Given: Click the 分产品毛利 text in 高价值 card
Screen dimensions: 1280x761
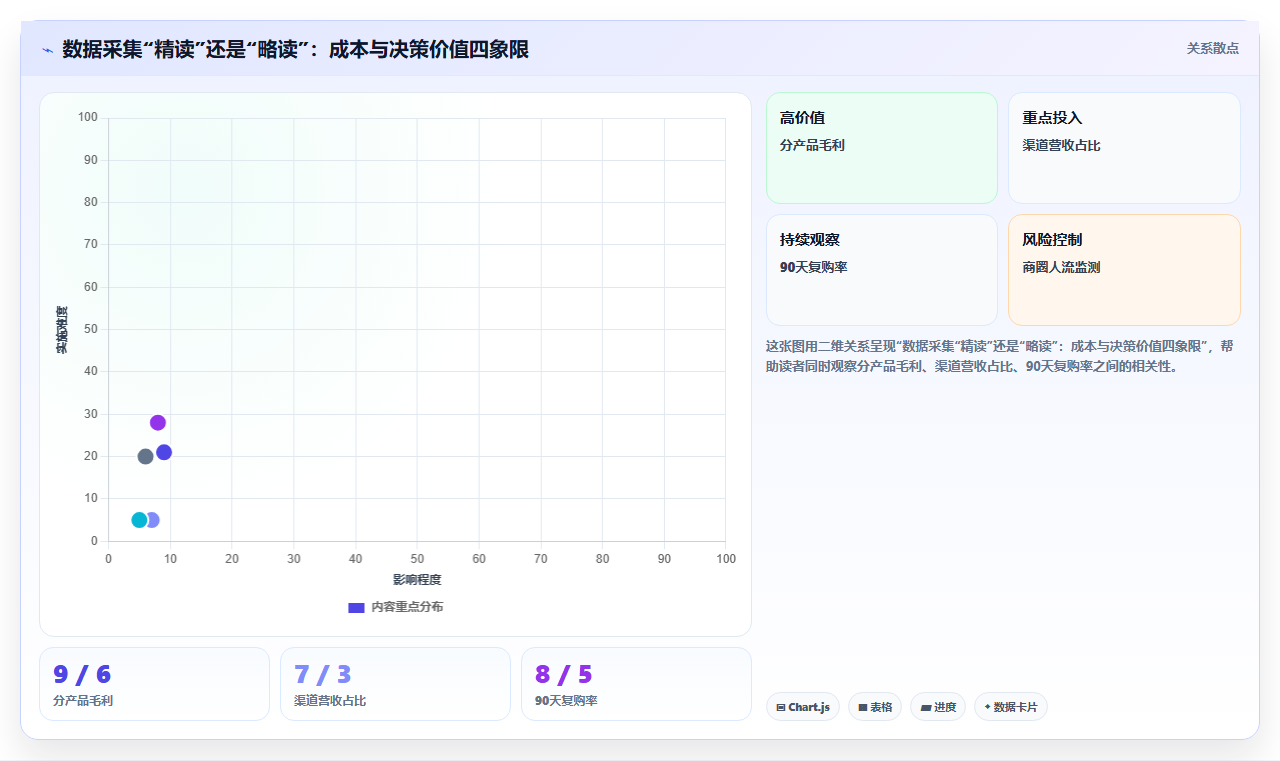Looking at the screenshot, I should (812, 145).
